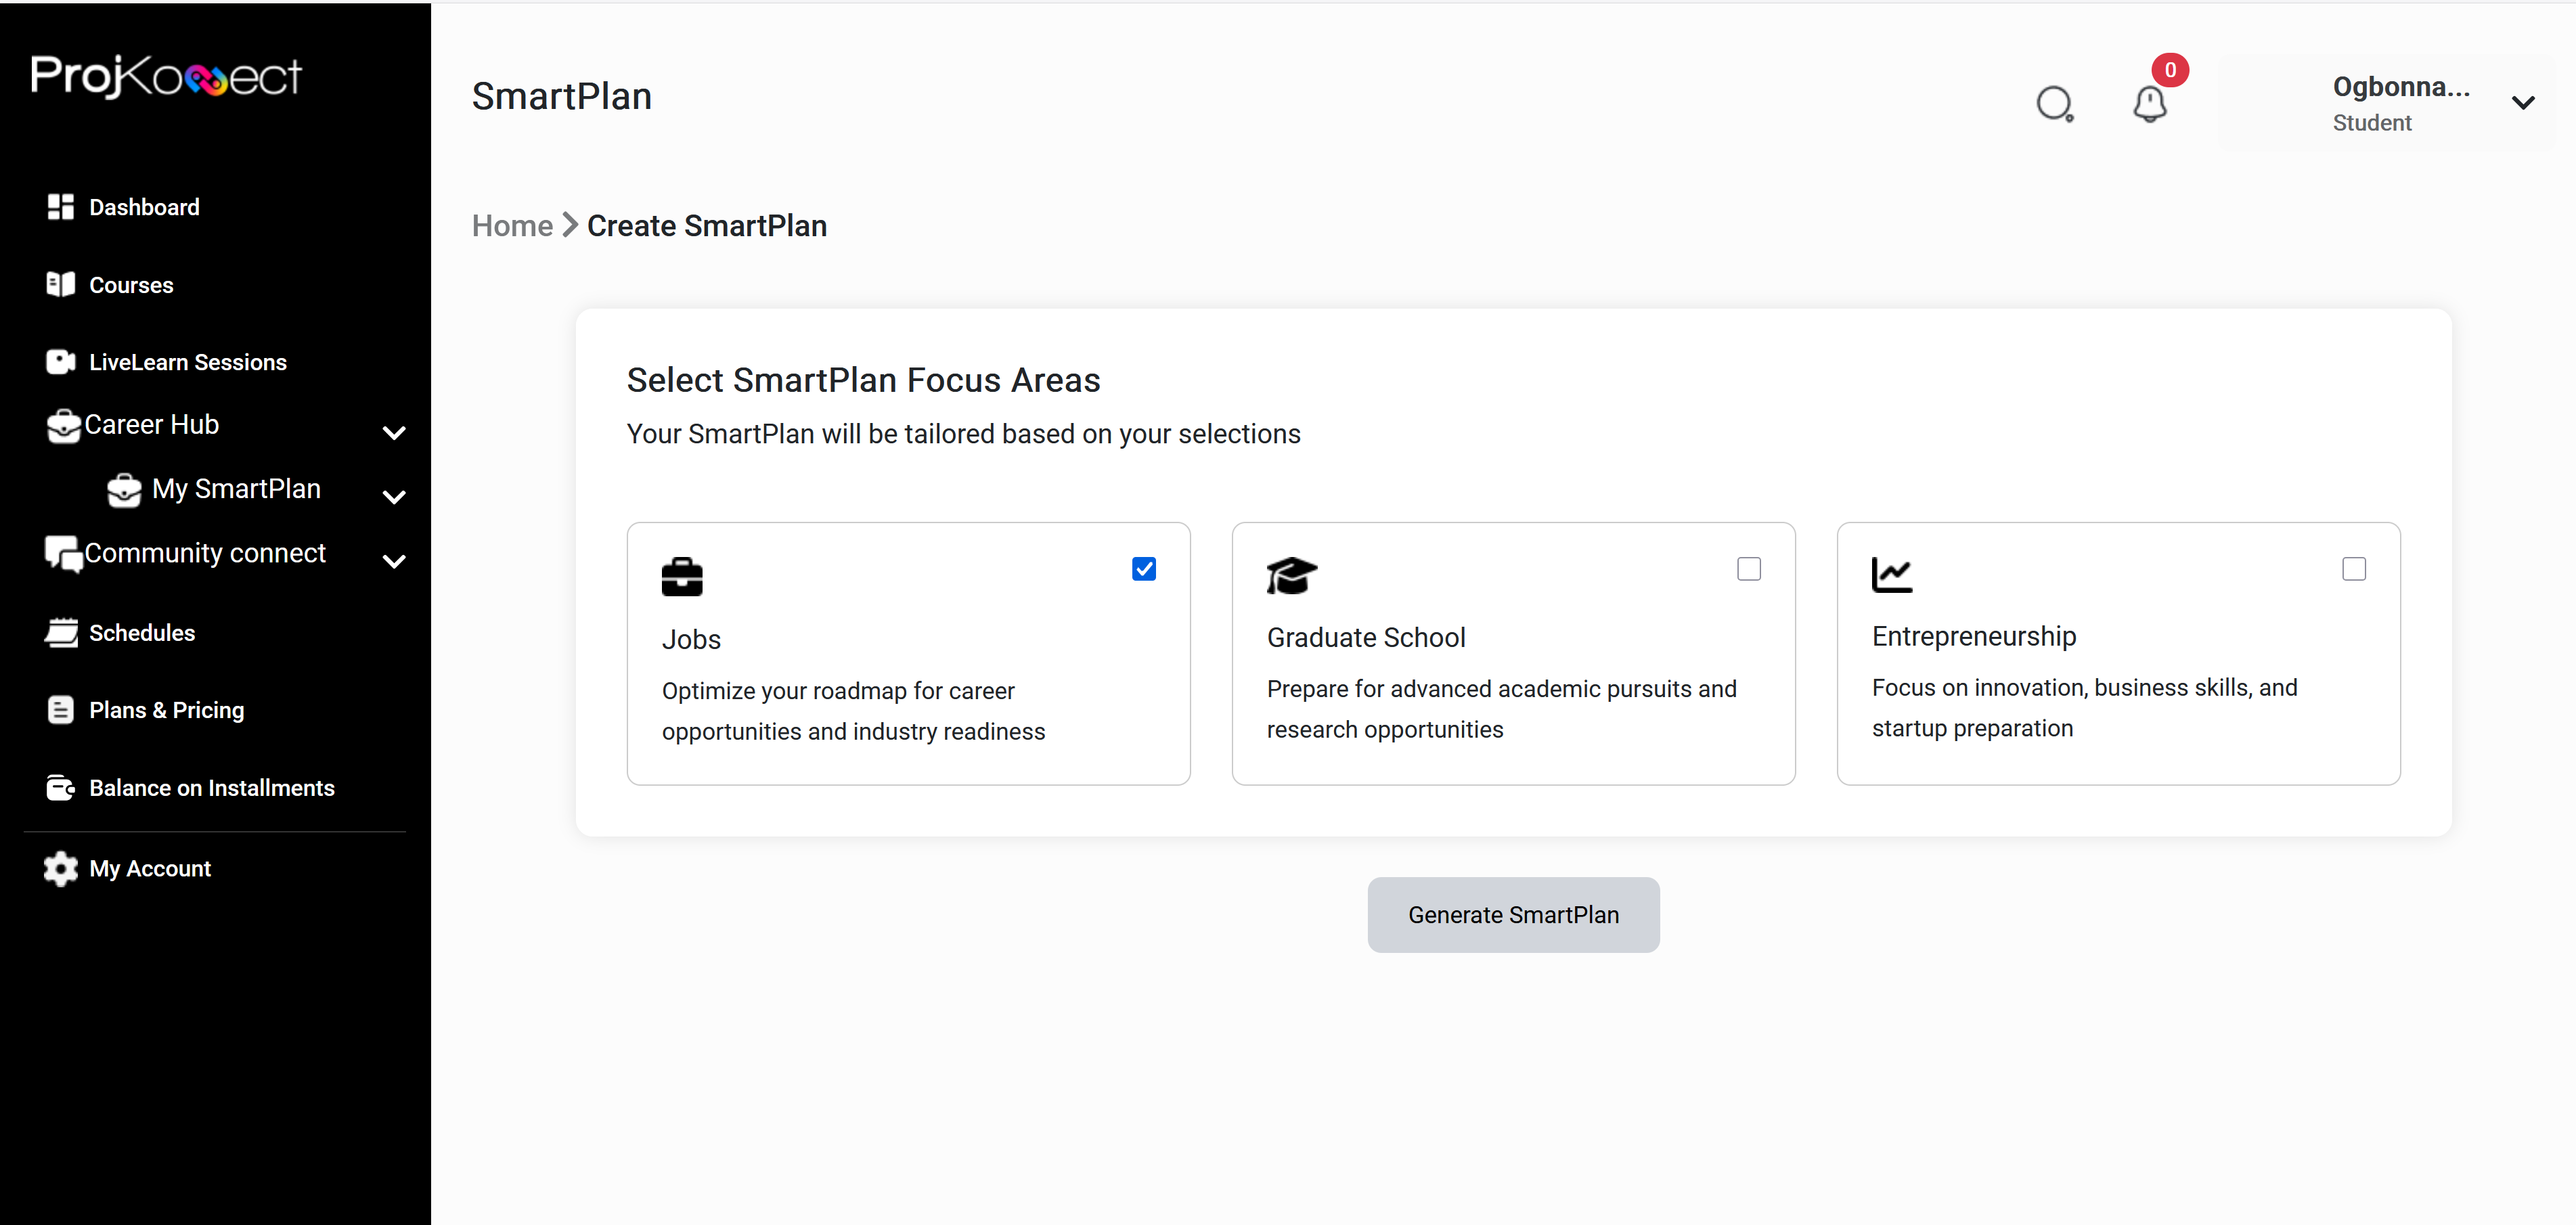2576x1225 pixels.
Task: Click Create SmartPlan breadcrumb text
Action: point(706,225)
